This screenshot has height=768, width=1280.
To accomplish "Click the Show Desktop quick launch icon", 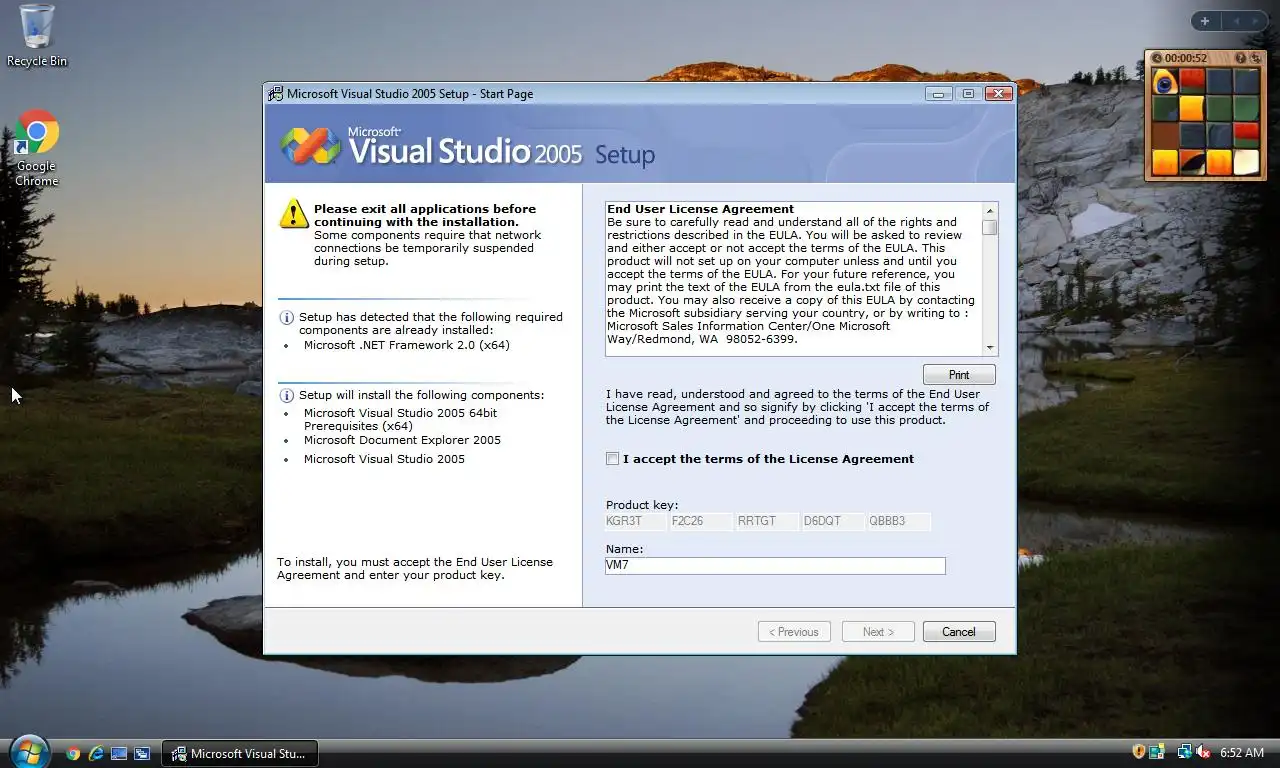I will pyautogui.click(x=119, y=754).
